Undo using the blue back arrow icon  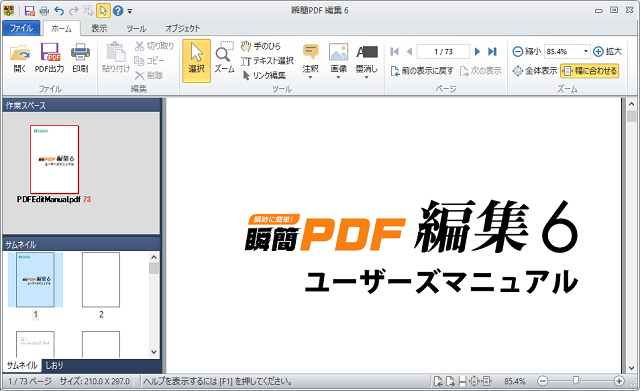(59, 11)
